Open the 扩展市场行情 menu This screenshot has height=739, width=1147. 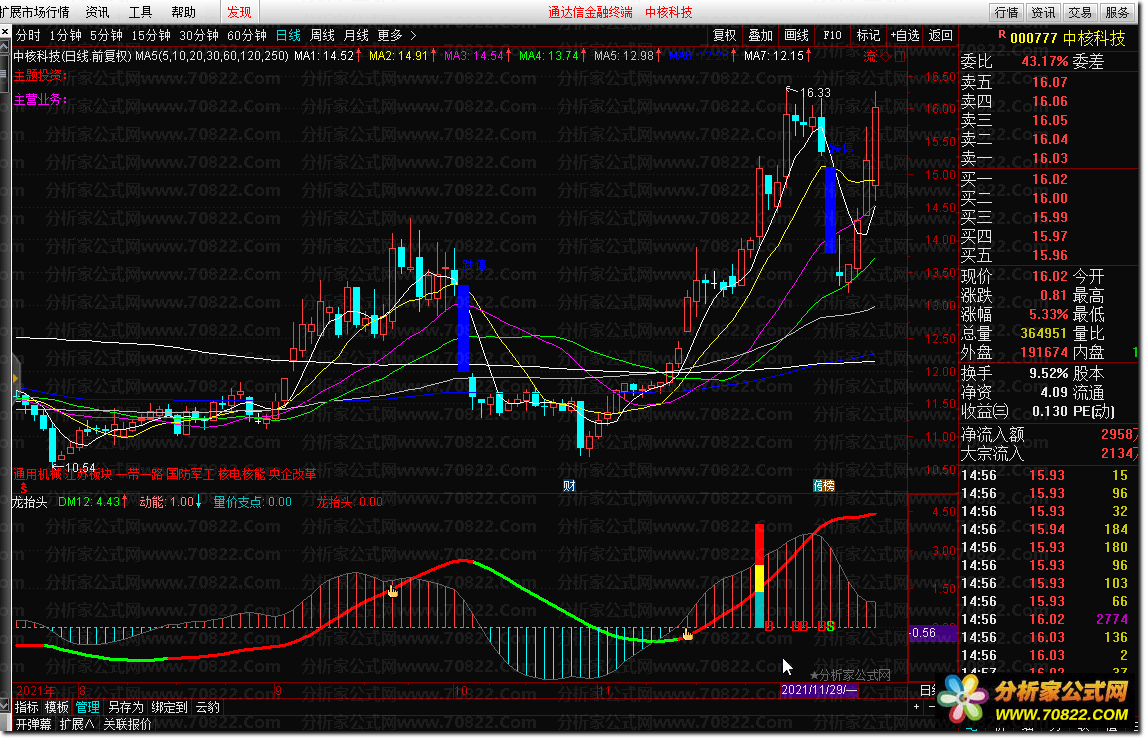[x=35, y=12]
